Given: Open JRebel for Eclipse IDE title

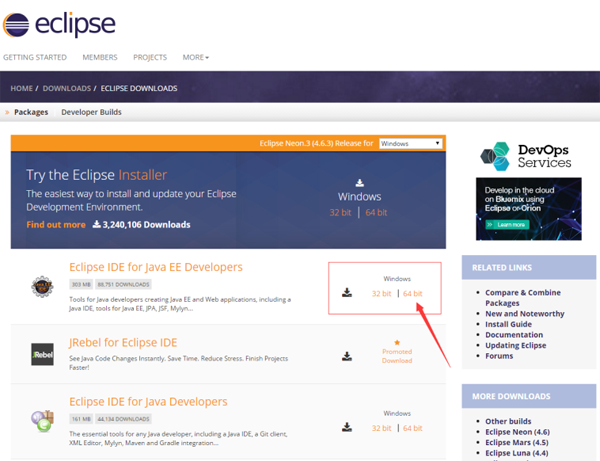Looking at the screenshot, I should [x=123, y=342].
